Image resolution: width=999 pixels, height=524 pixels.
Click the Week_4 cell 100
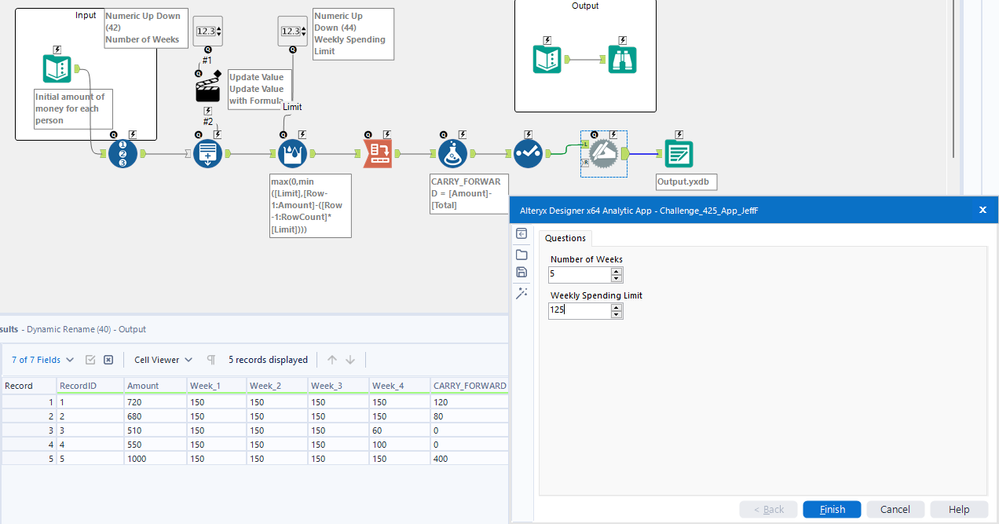pyautogui.click(x=399, y=444)
